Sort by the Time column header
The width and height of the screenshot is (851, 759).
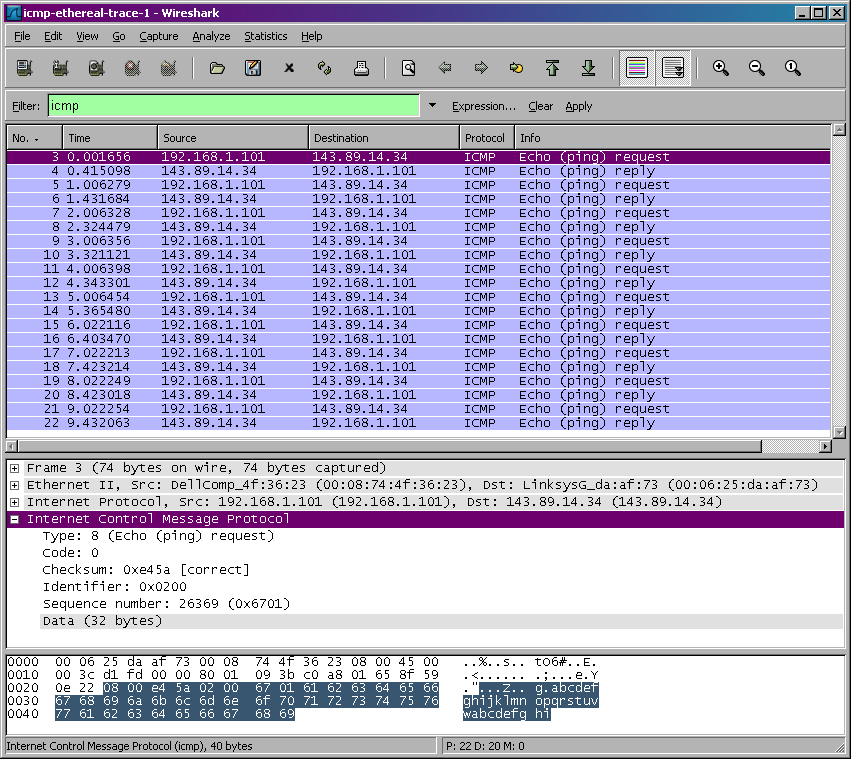pos(110,138)
